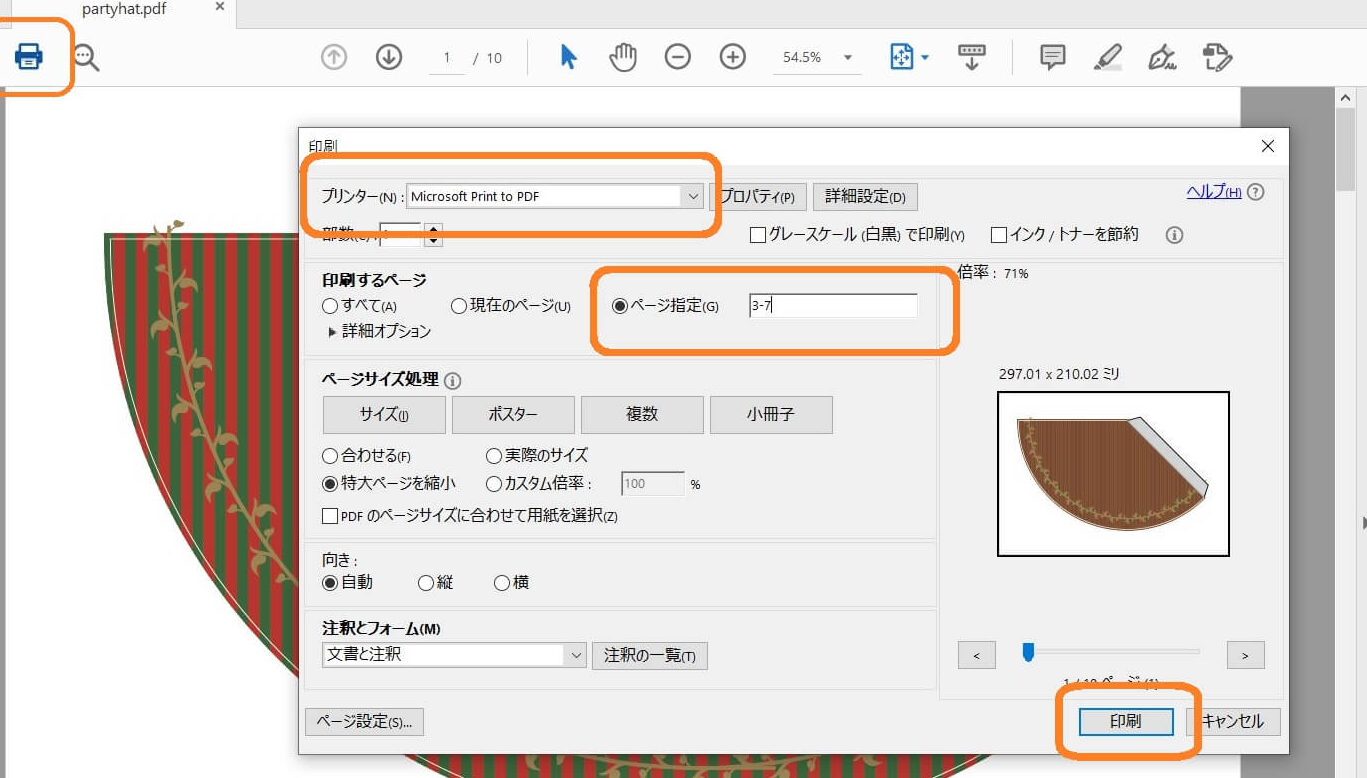The width and height of the screenshot is (1367, 778).
Task: Zoom out with minus icon
Action: (x=678, y=57)
